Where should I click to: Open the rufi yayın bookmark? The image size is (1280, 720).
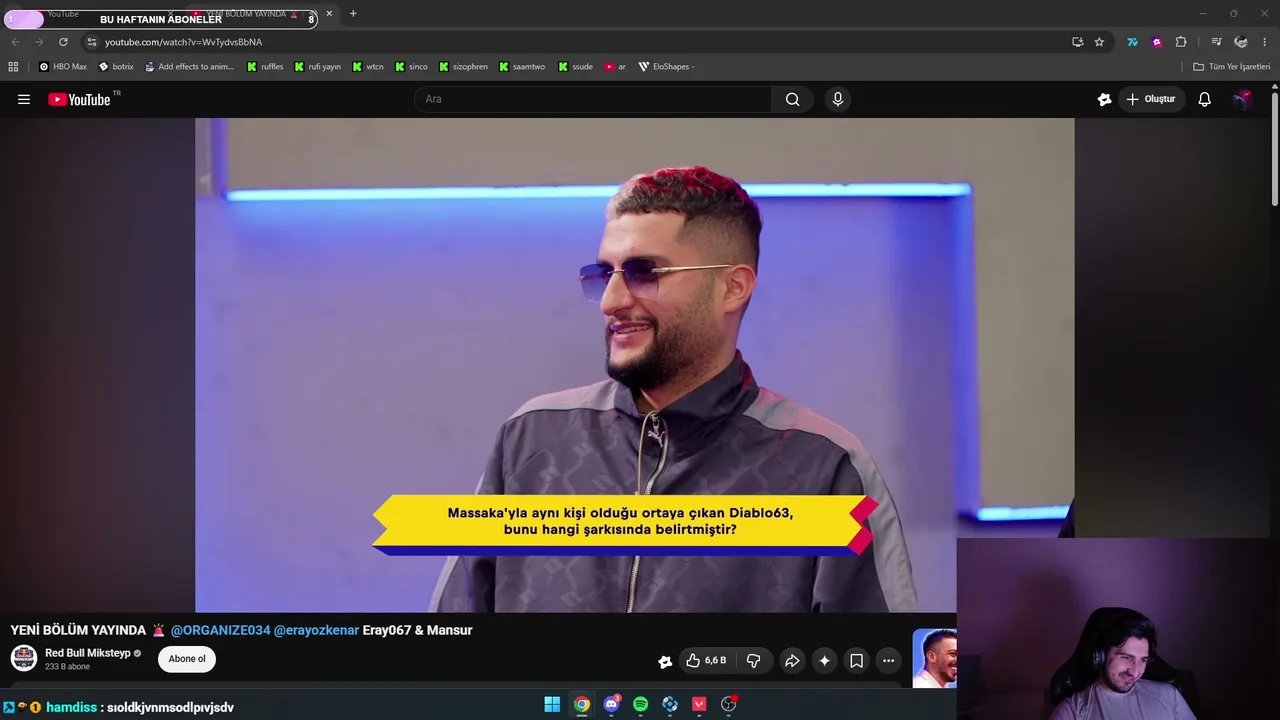(318, 67)
